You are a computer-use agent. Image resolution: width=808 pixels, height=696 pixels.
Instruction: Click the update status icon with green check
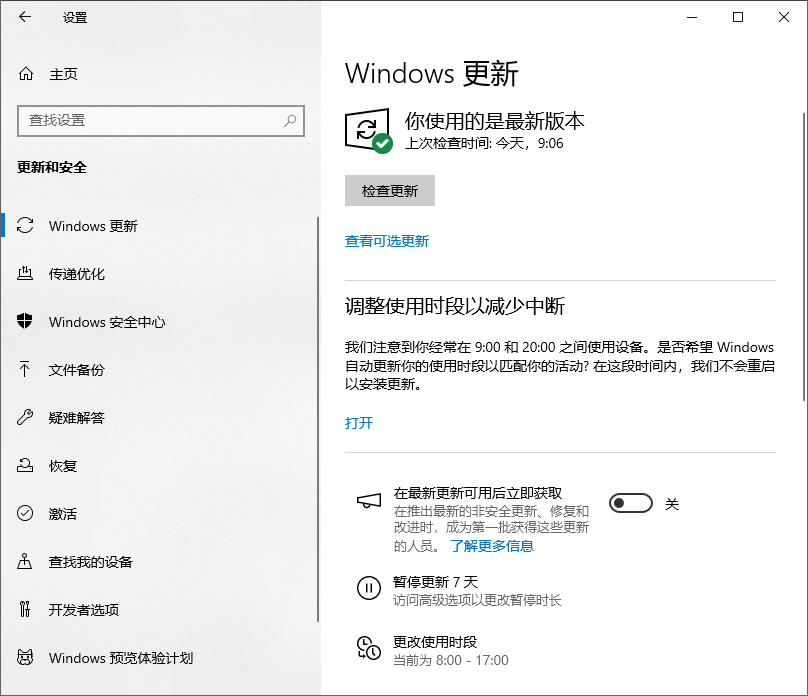[x=368, y=131]
